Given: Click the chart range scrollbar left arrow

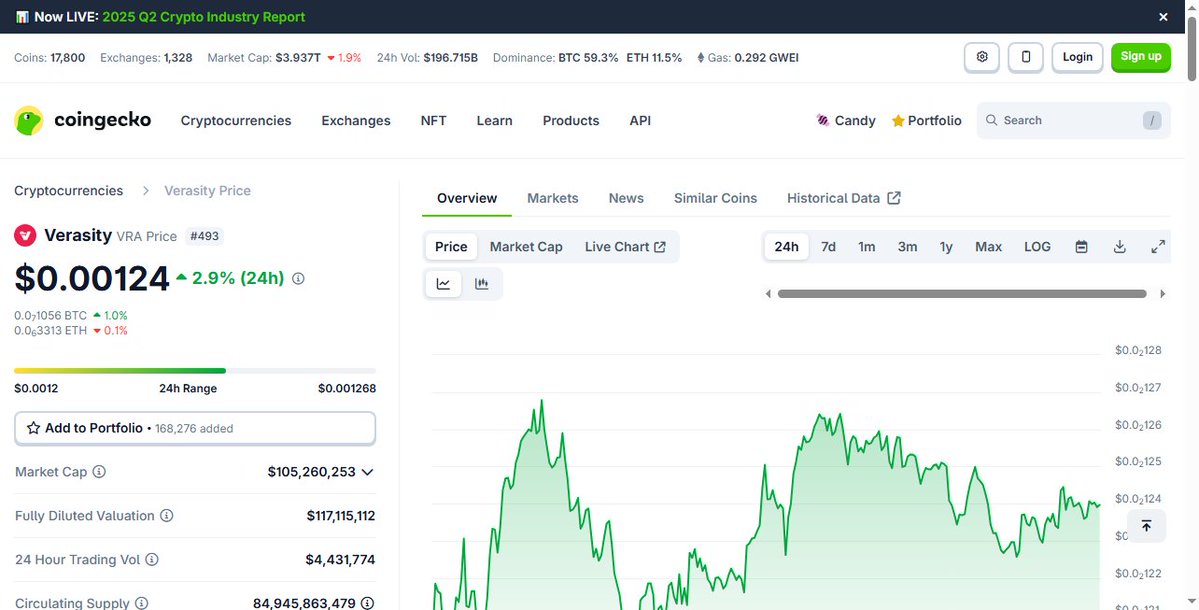Looking at the screenshot, I should [x=768, y=294].
